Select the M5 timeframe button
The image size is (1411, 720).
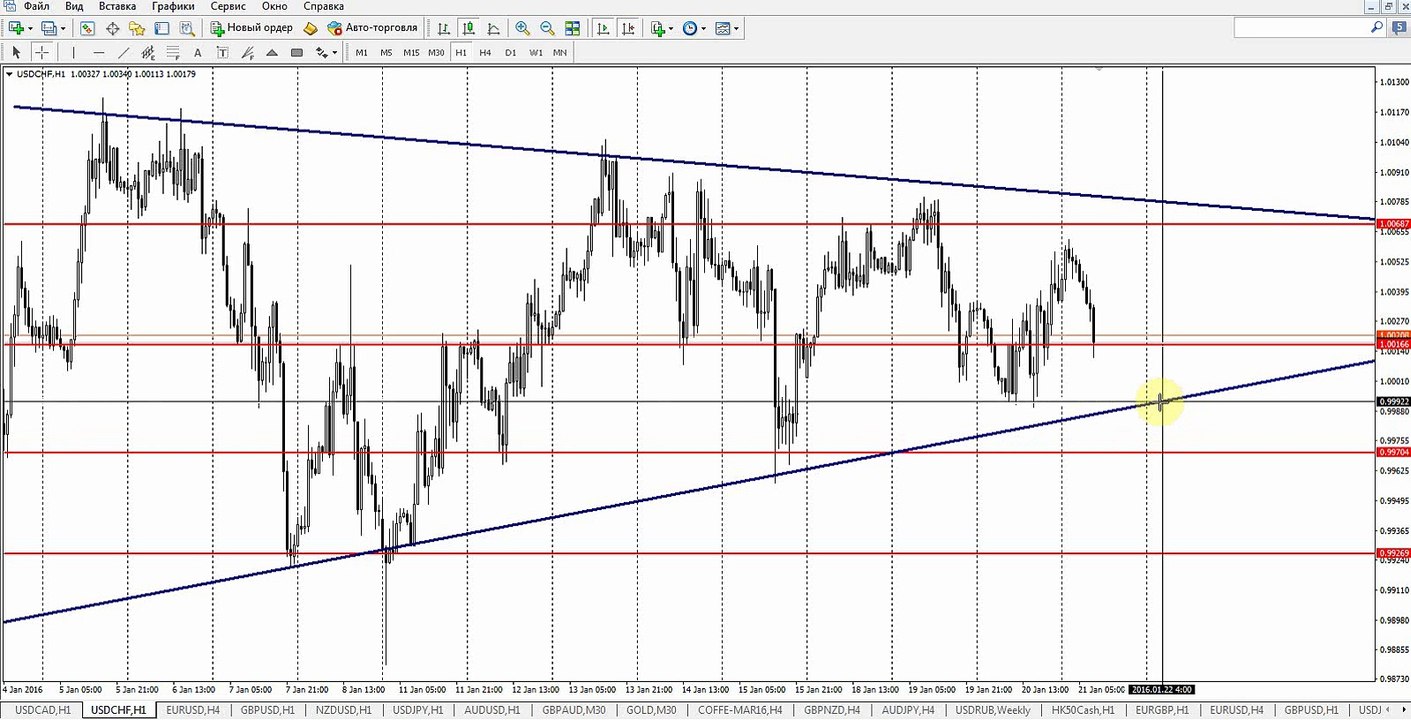pos(386,52)
